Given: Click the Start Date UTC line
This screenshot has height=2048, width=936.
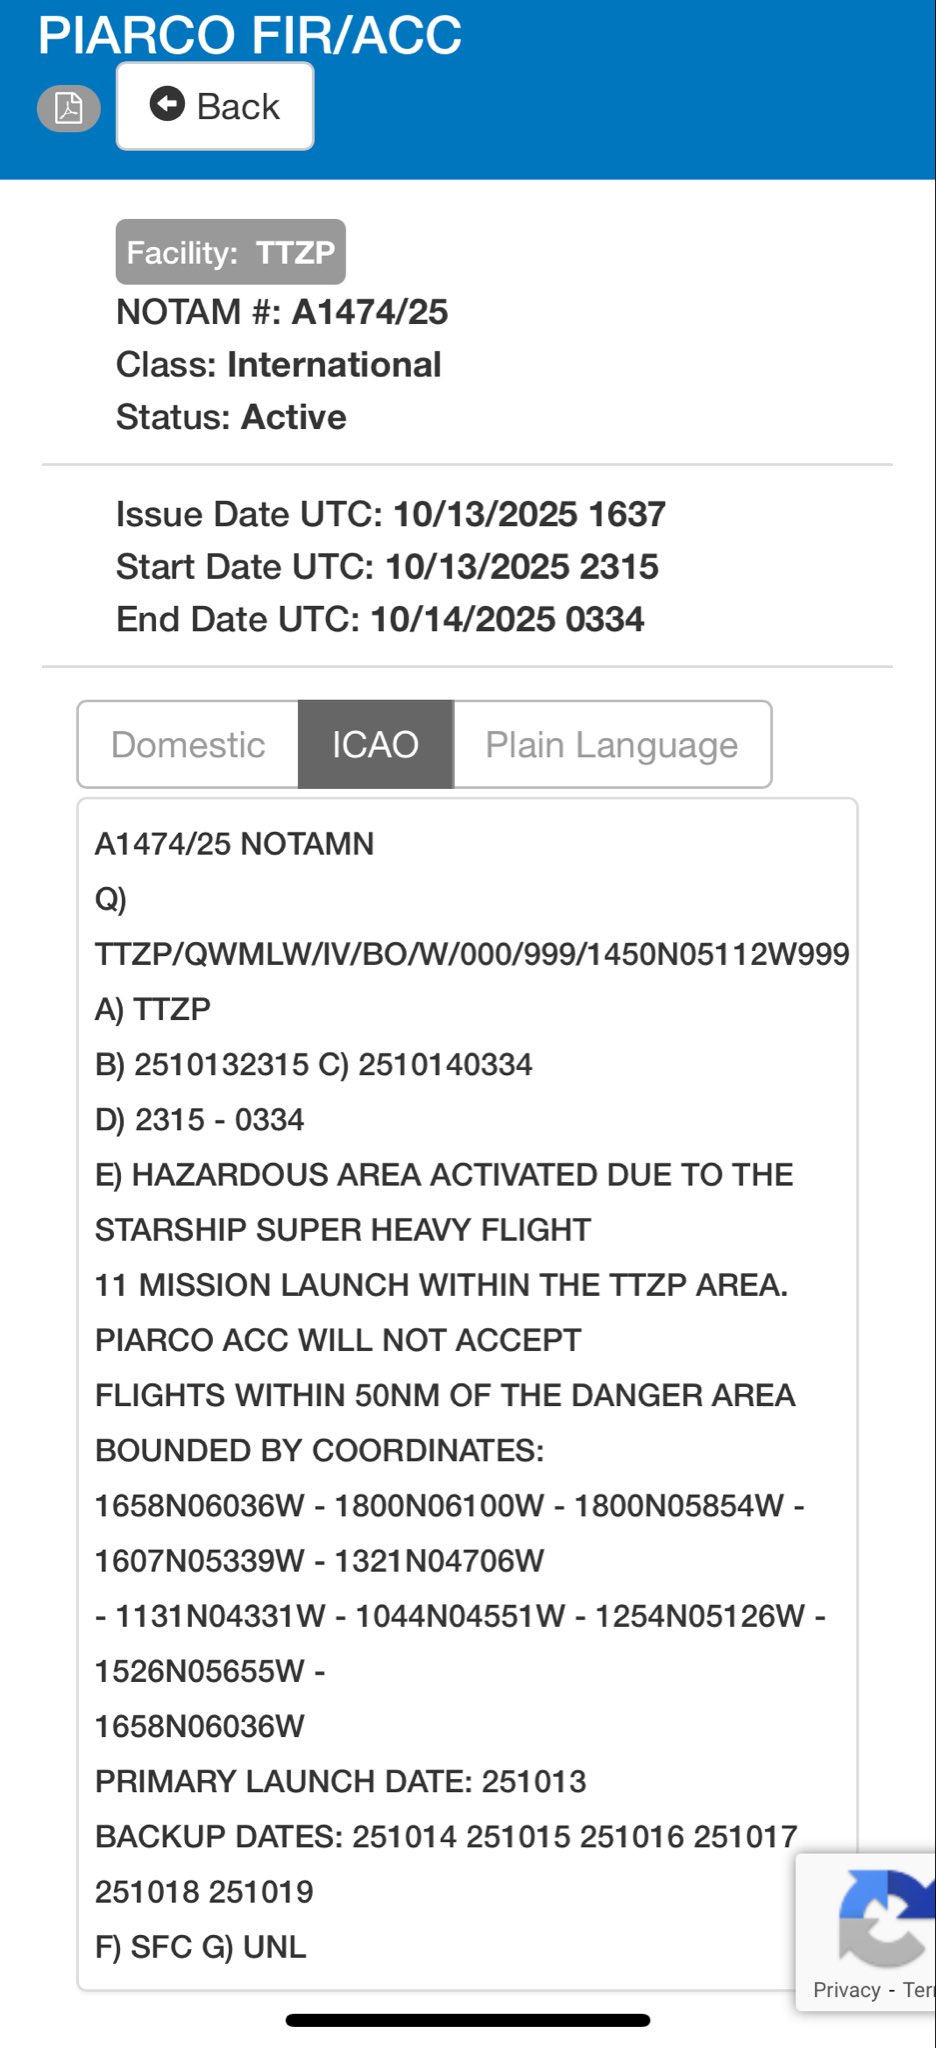Looking at the screenshot, I should 387,567.
